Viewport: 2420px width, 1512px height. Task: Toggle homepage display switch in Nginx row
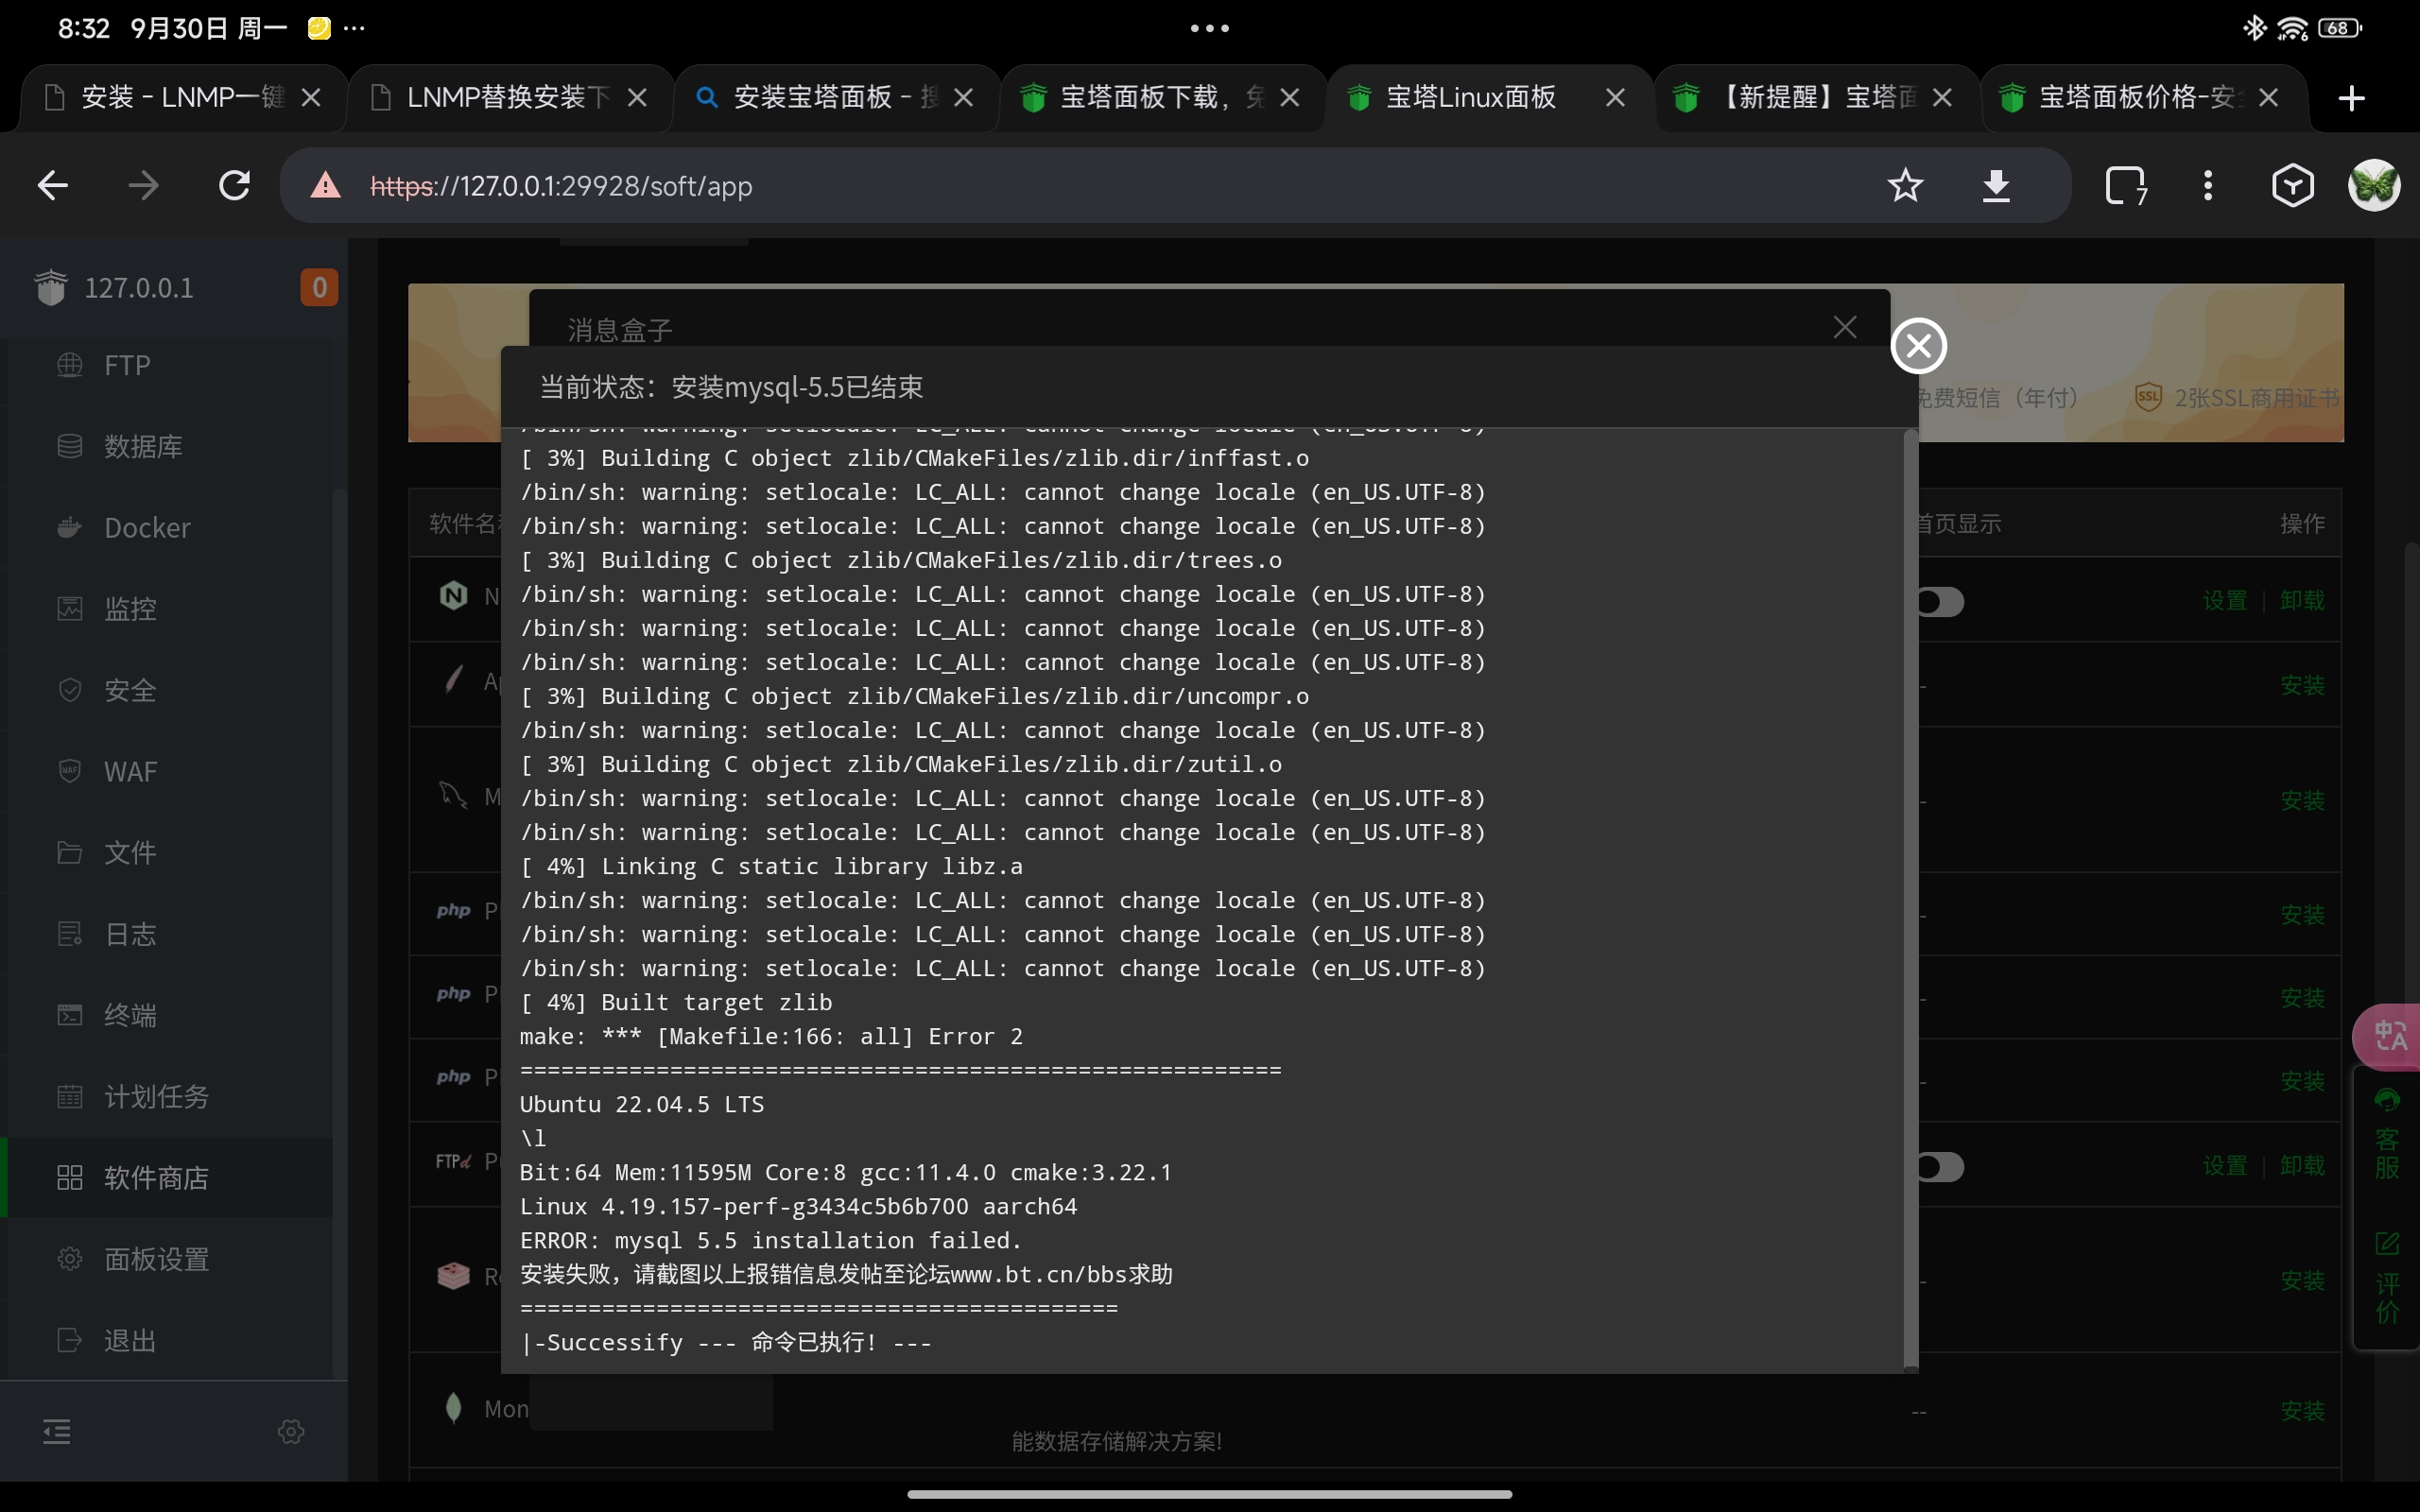tap(1938, 602)
